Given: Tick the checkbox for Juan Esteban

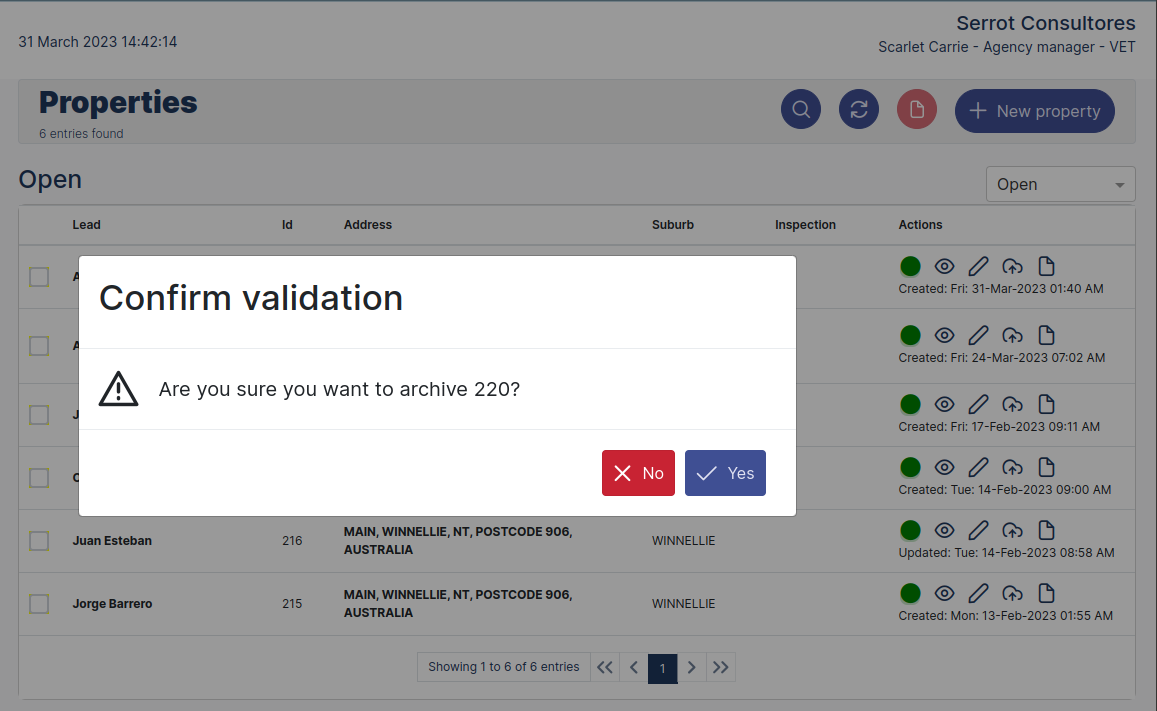Looking at the screenshot, I should pos(39,541).
